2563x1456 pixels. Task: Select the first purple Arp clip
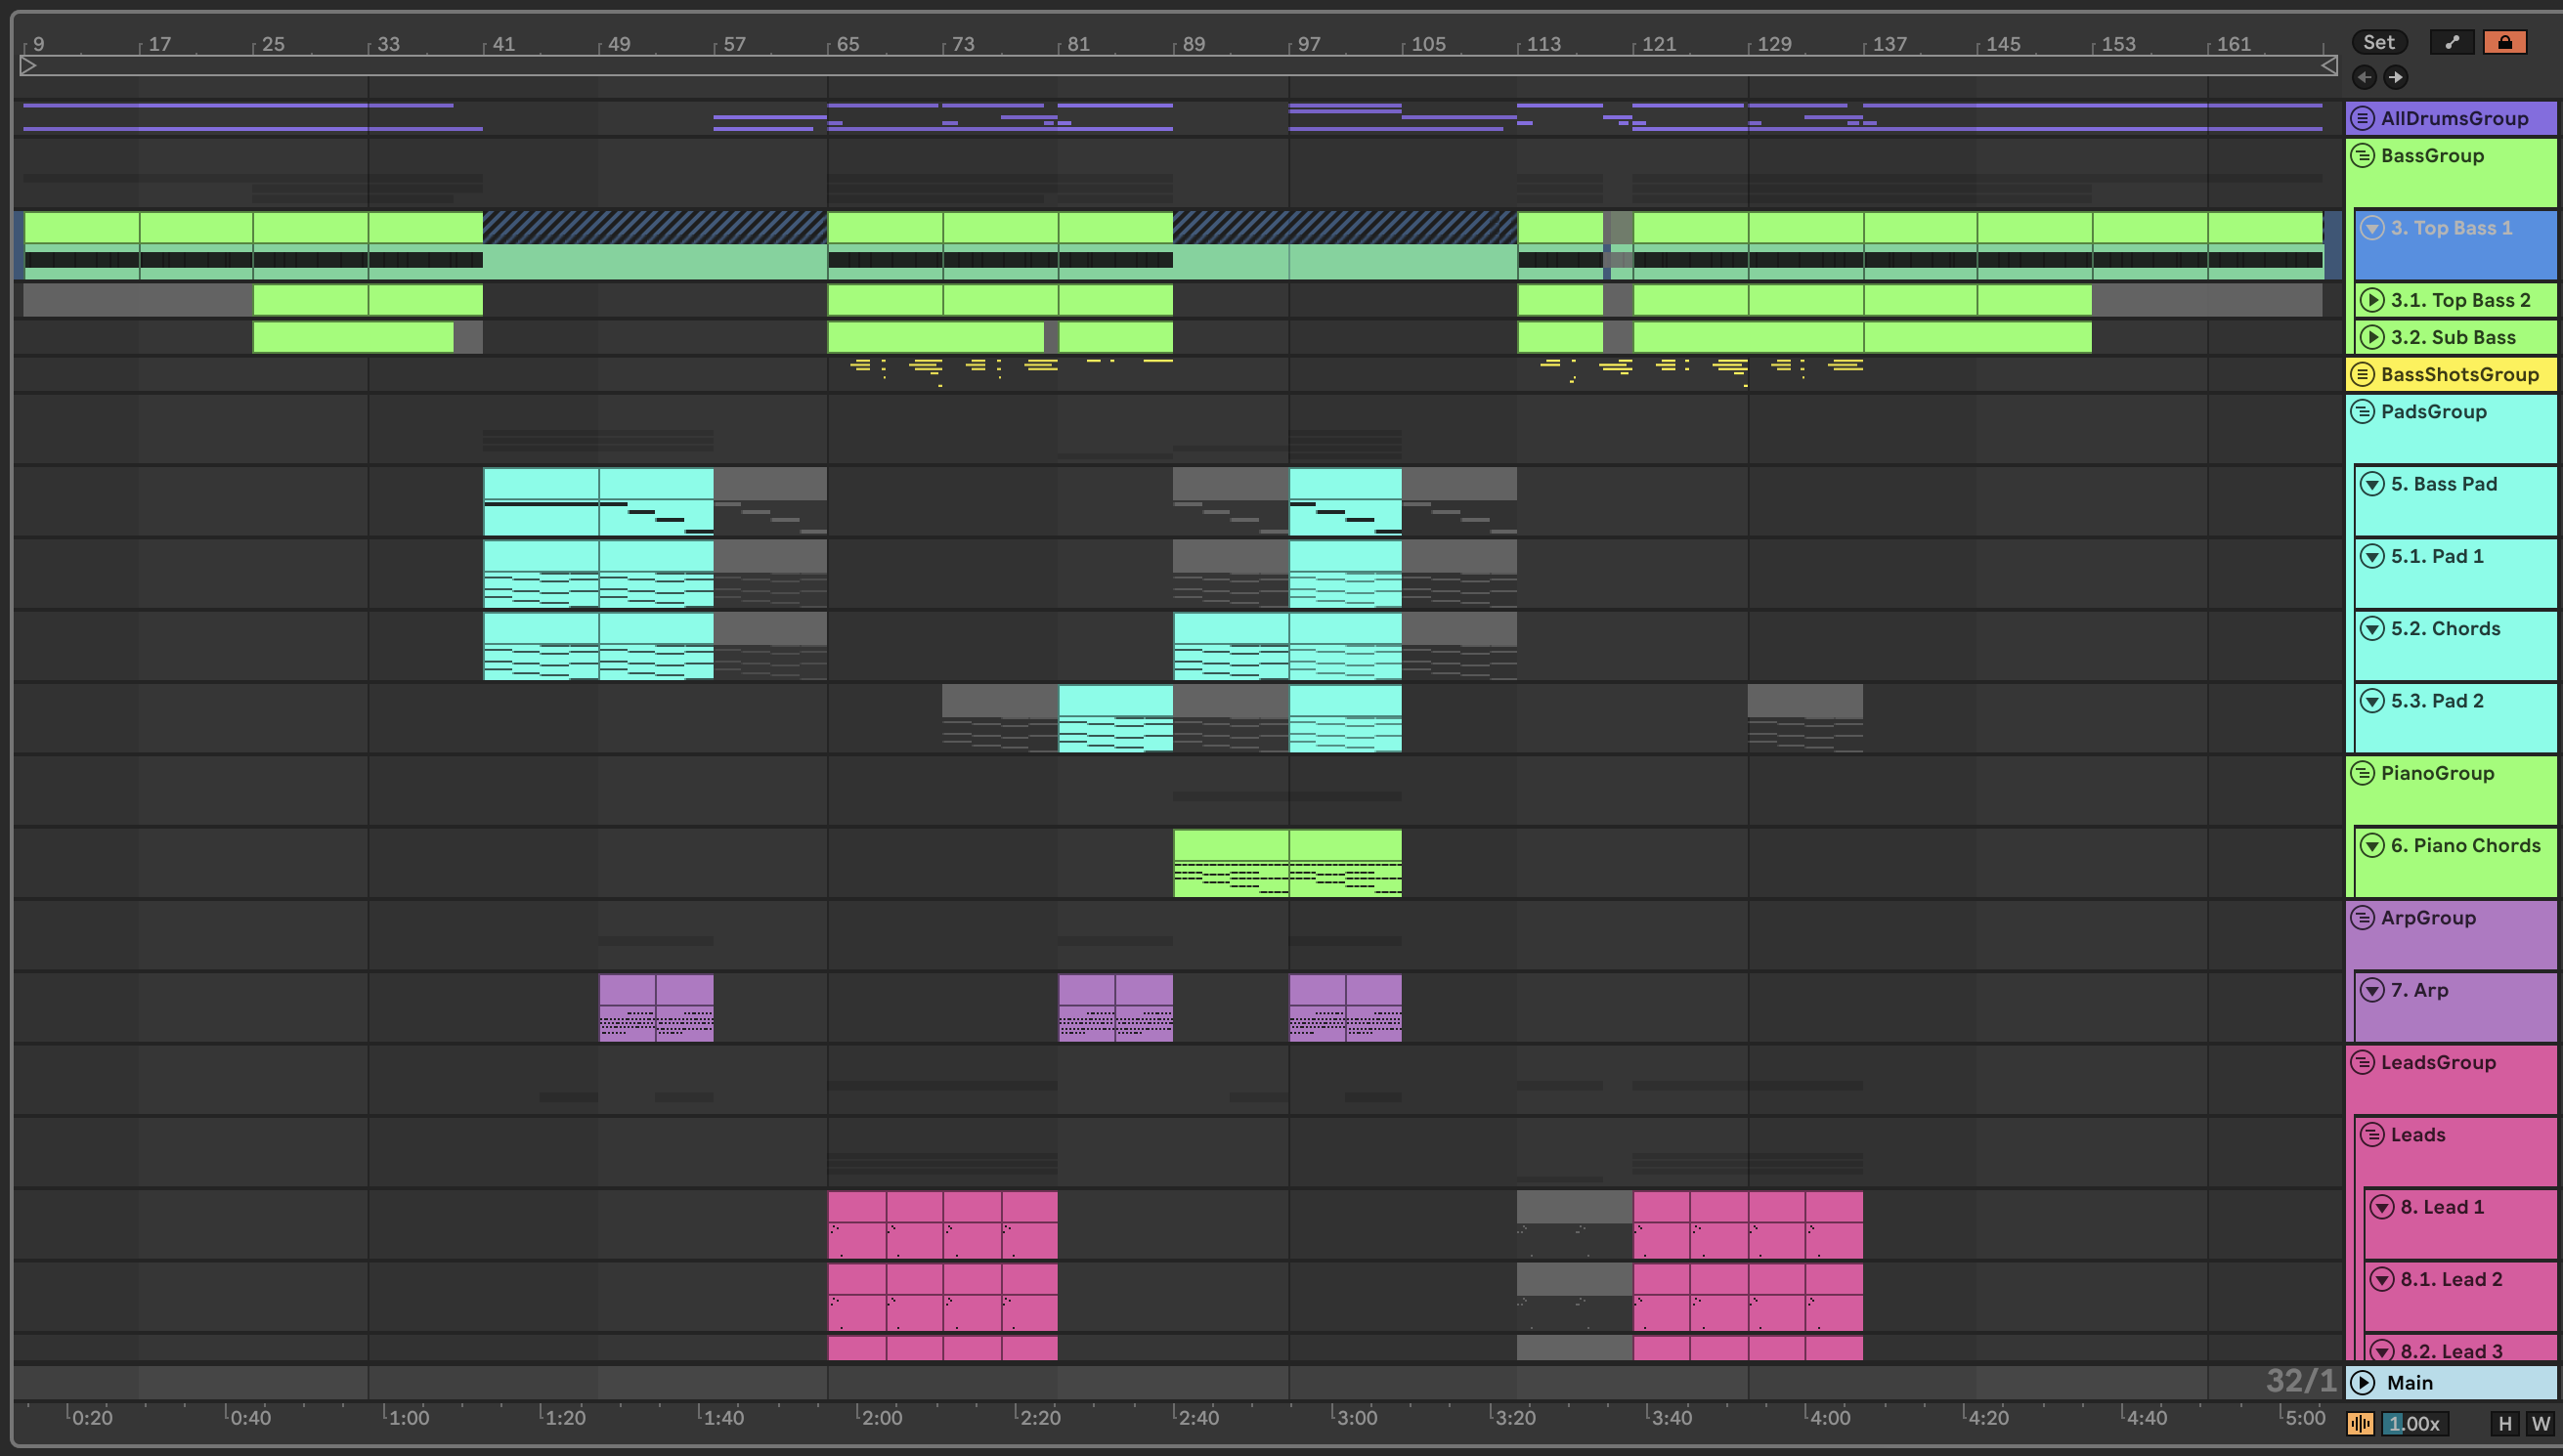point(627,1008)
